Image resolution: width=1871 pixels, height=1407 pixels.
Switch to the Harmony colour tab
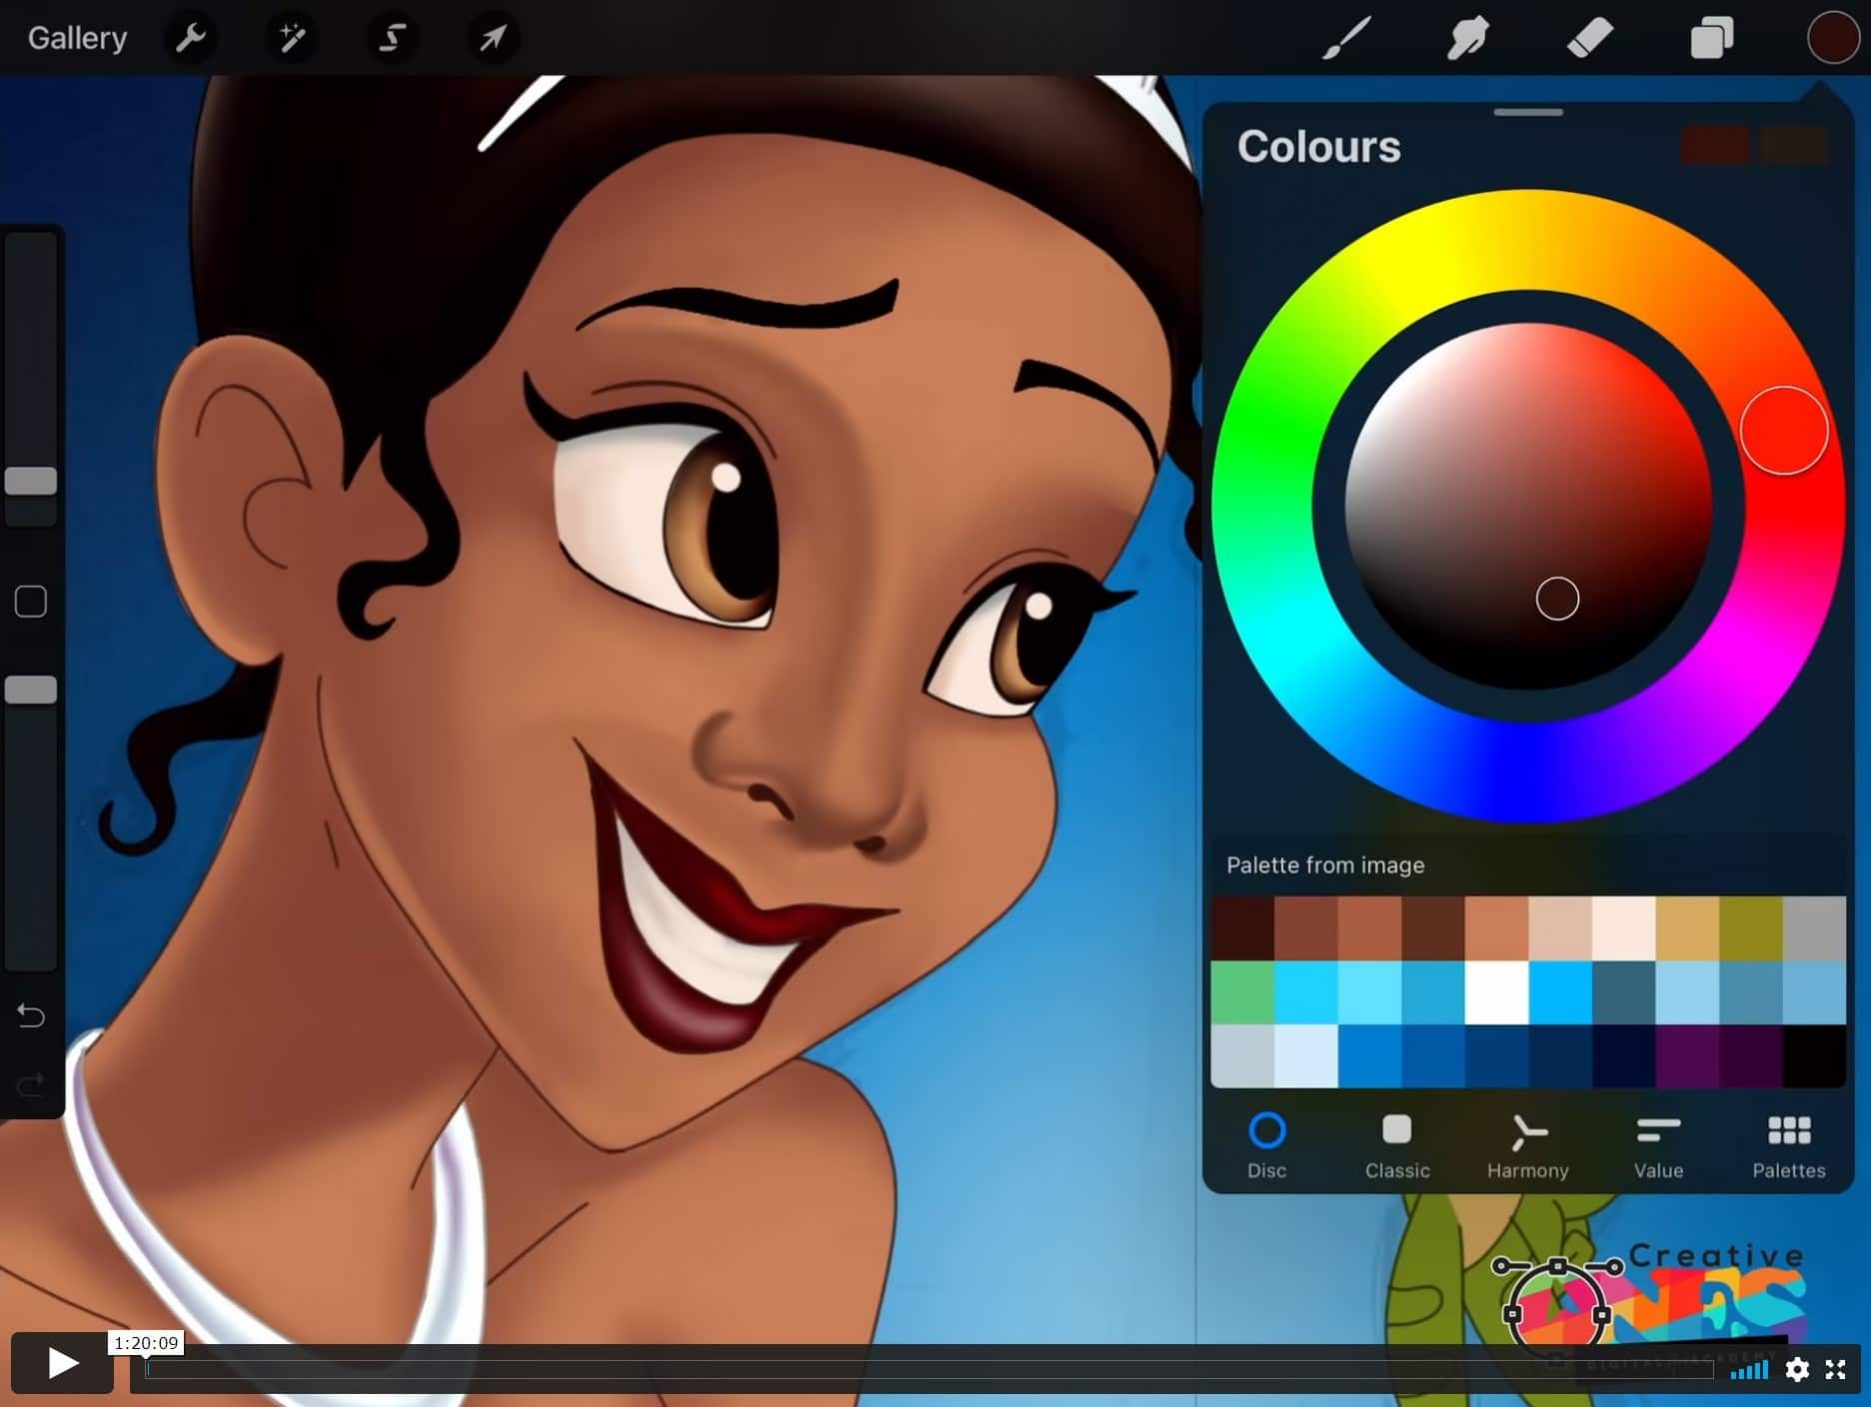click(x=1528, y=1146)
